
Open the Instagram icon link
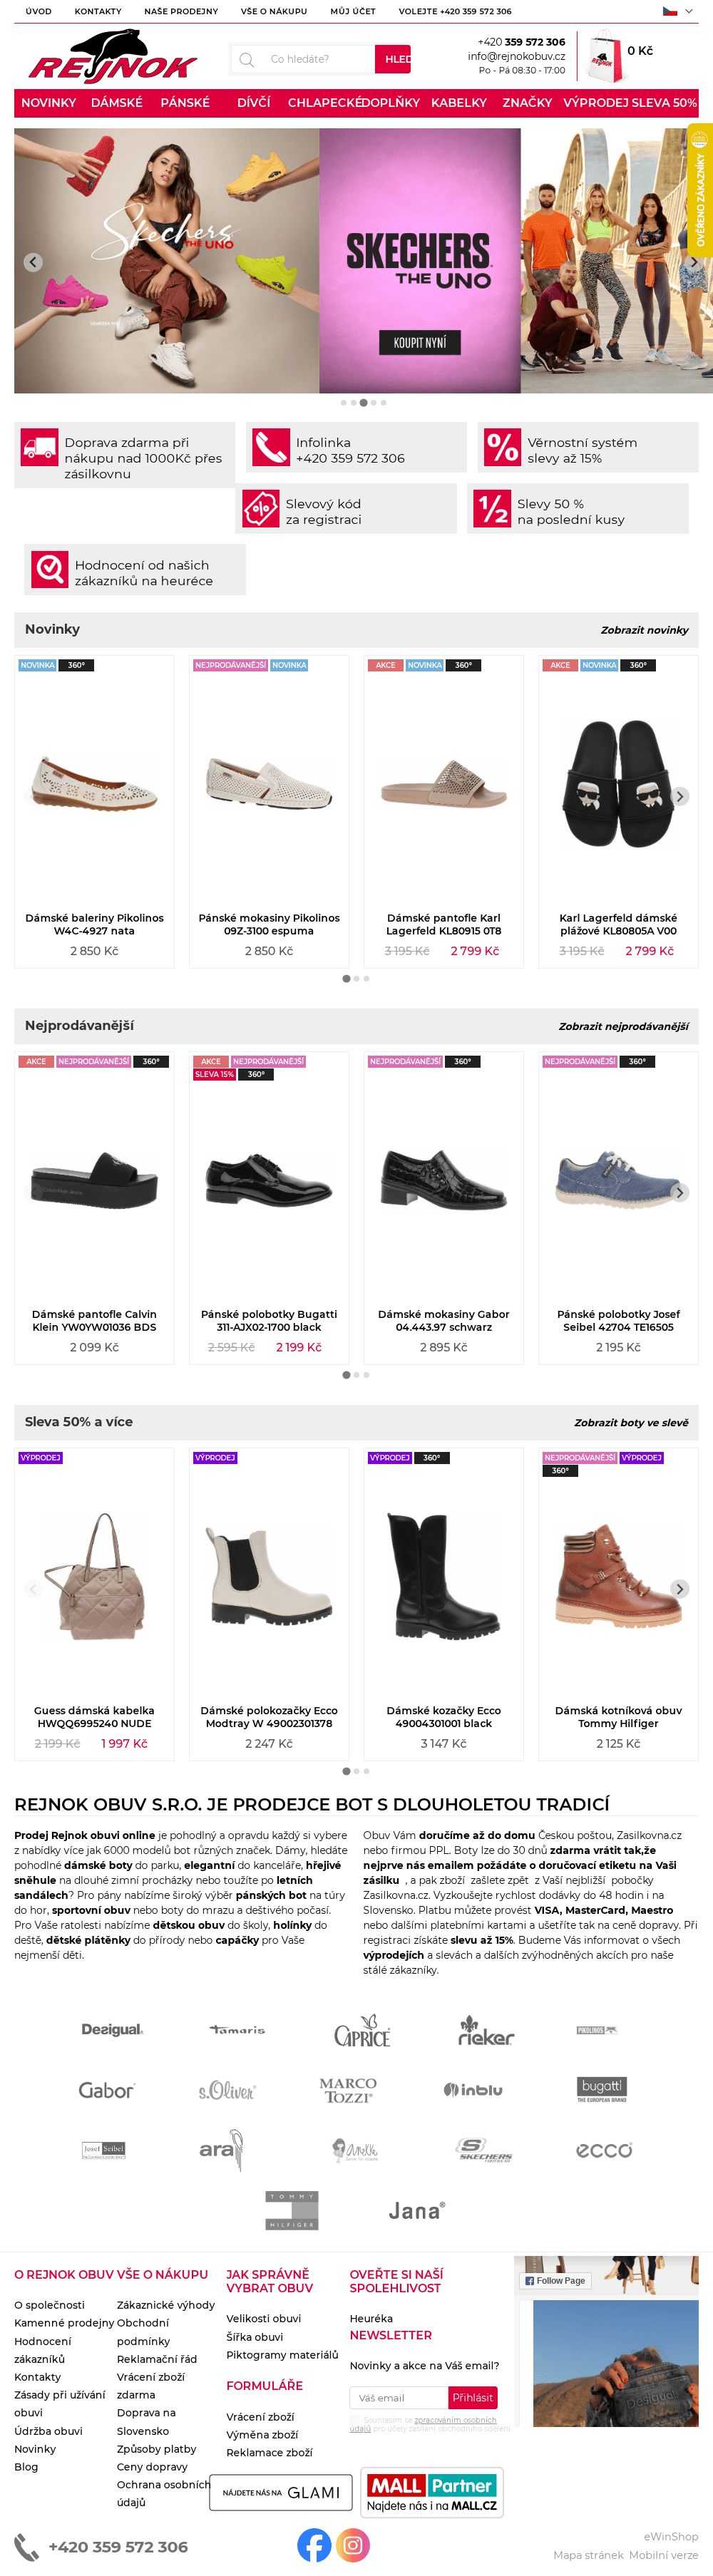tap(352, 2544)
